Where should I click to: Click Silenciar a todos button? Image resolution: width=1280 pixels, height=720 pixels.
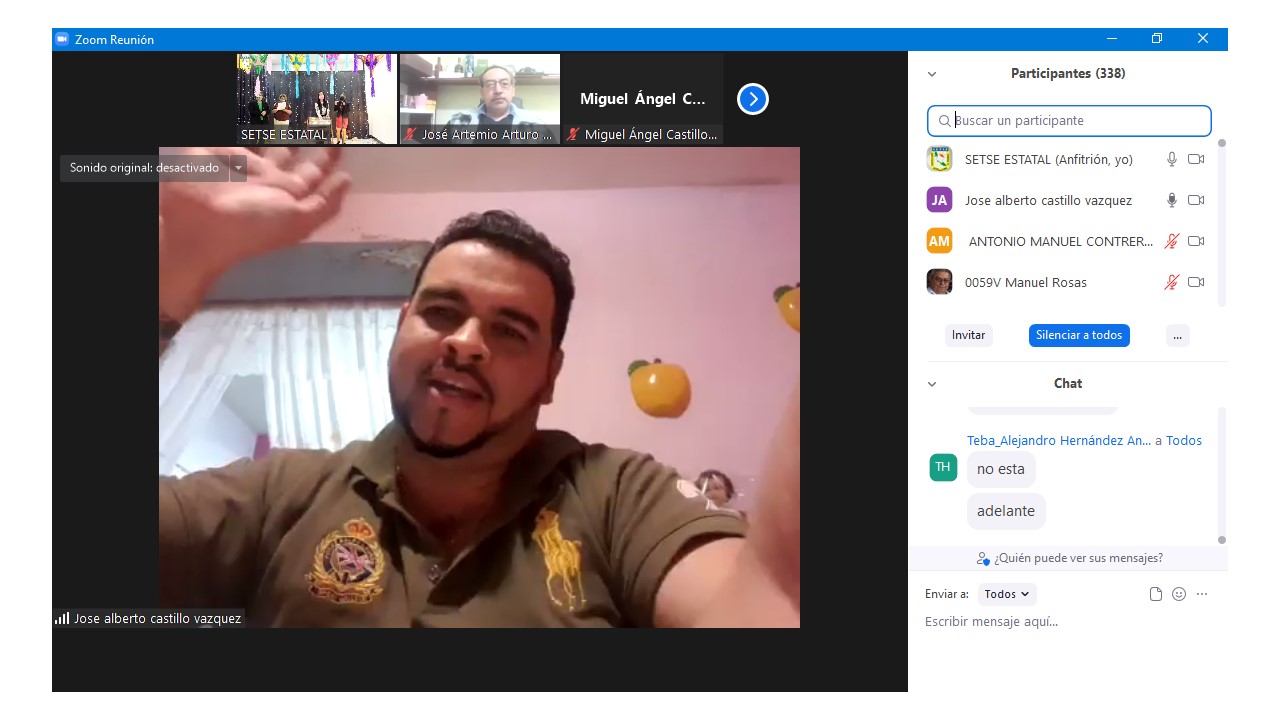click(x=1079, y=335)
